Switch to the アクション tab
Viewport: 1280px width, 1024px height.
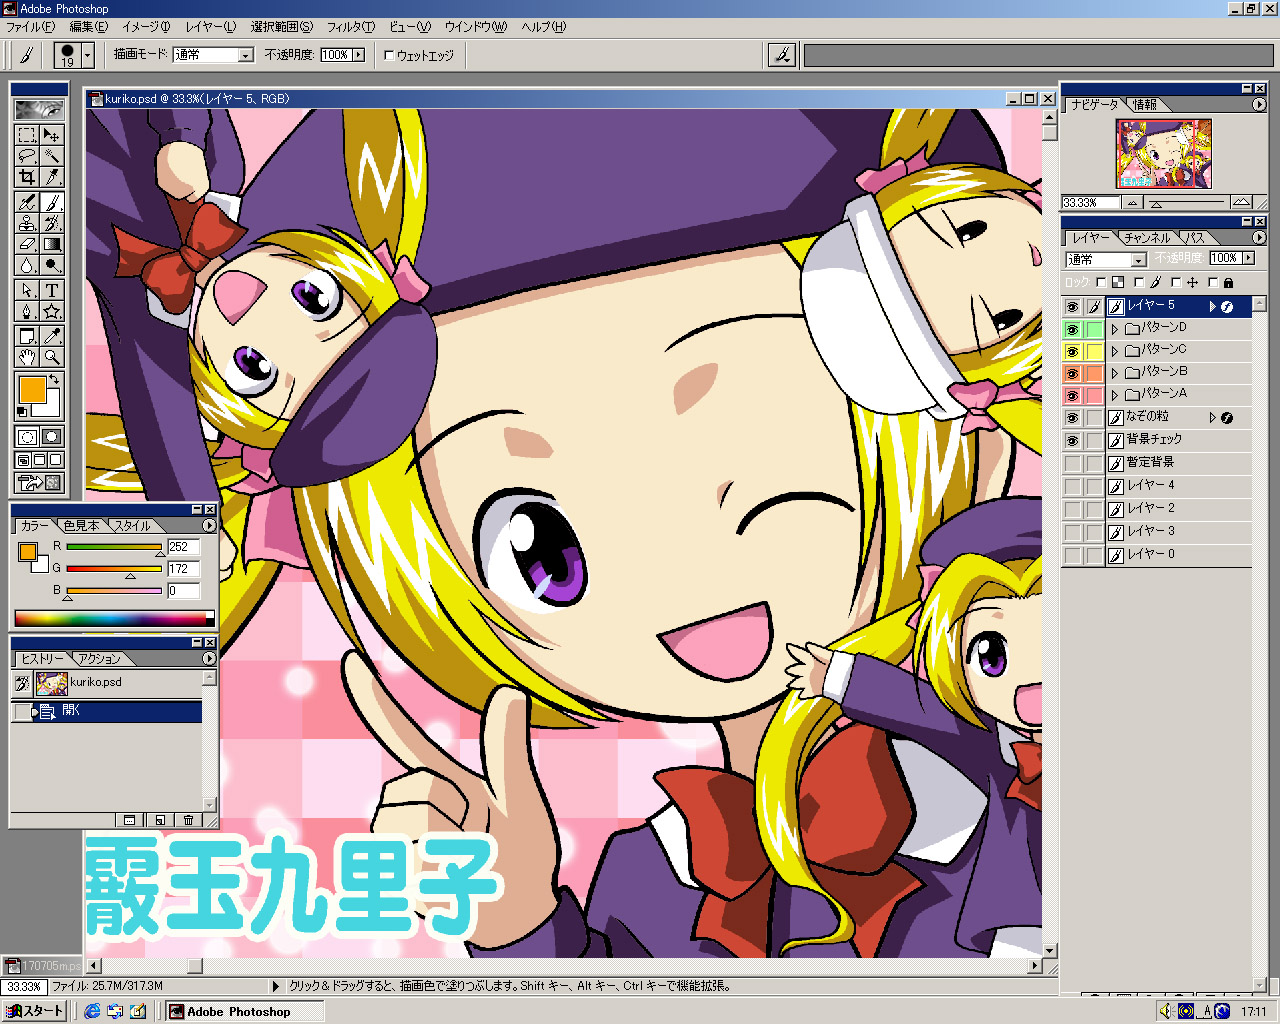pos(99,659)
